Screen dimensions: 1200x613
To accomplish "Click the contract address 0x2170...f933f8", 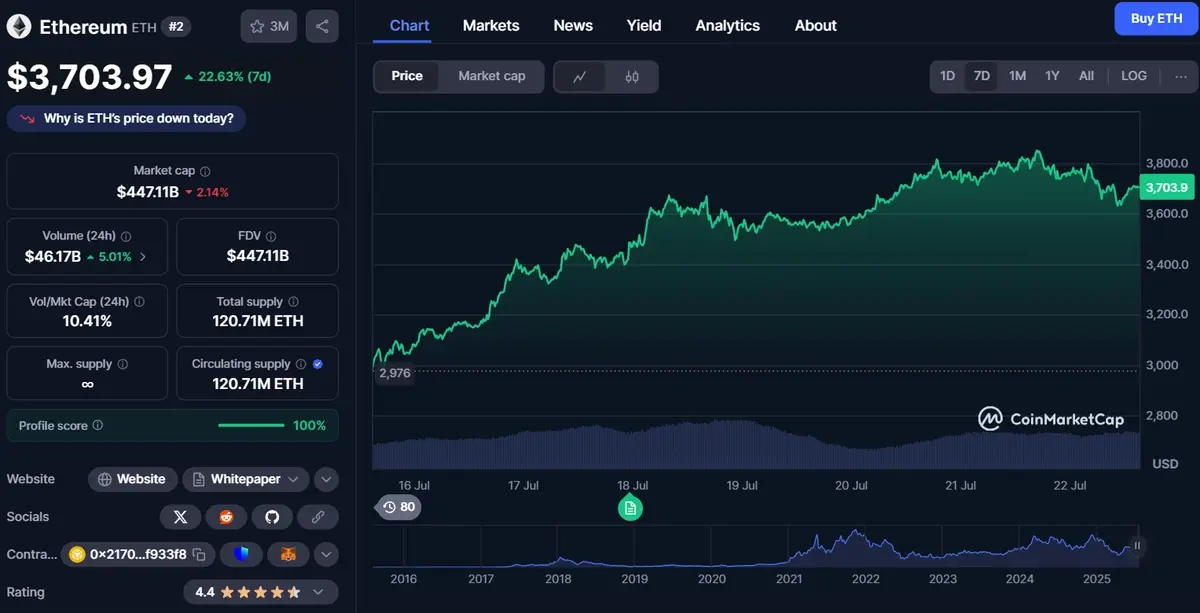I will coord(138,554).
